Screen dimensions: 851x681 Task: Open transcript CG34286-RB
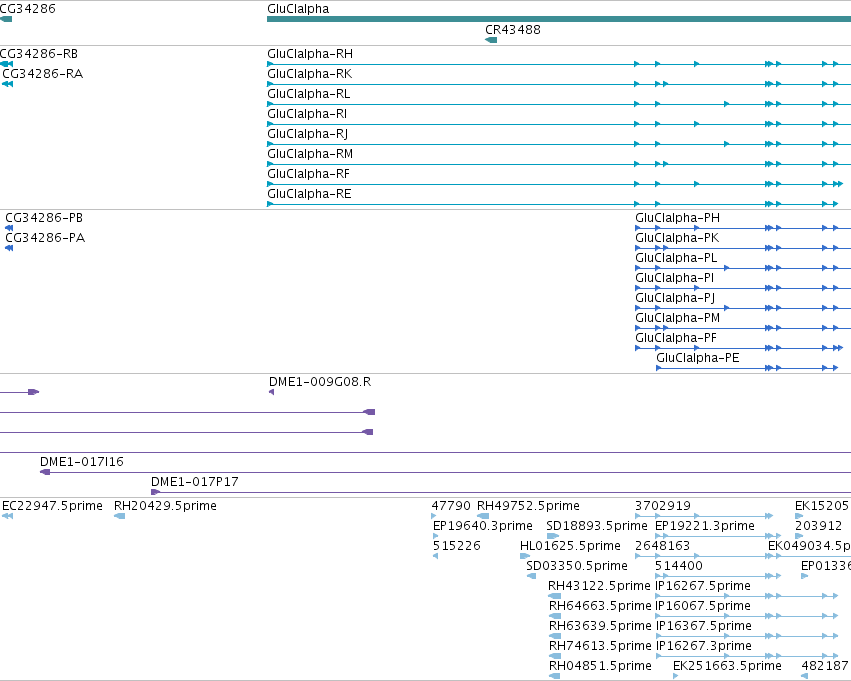click(39, 54)
